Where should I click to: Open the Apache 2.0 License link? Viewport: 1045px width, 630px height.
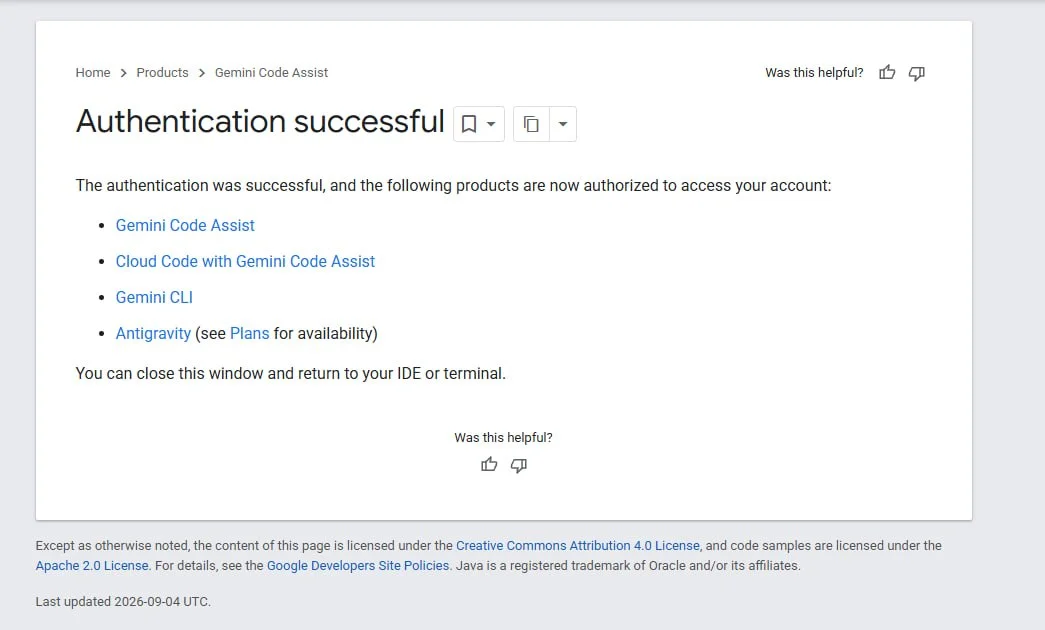click(92, 565)
